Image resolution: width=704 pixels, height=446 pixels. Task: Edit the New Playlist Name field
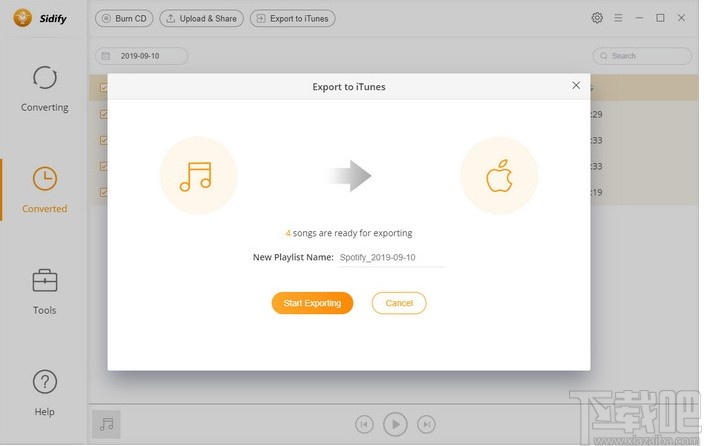click(x=392, y=258)
